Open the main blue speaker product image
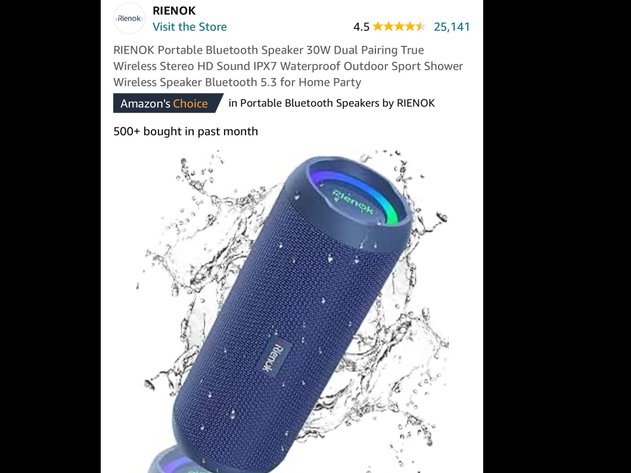 [x=292, y=310]
